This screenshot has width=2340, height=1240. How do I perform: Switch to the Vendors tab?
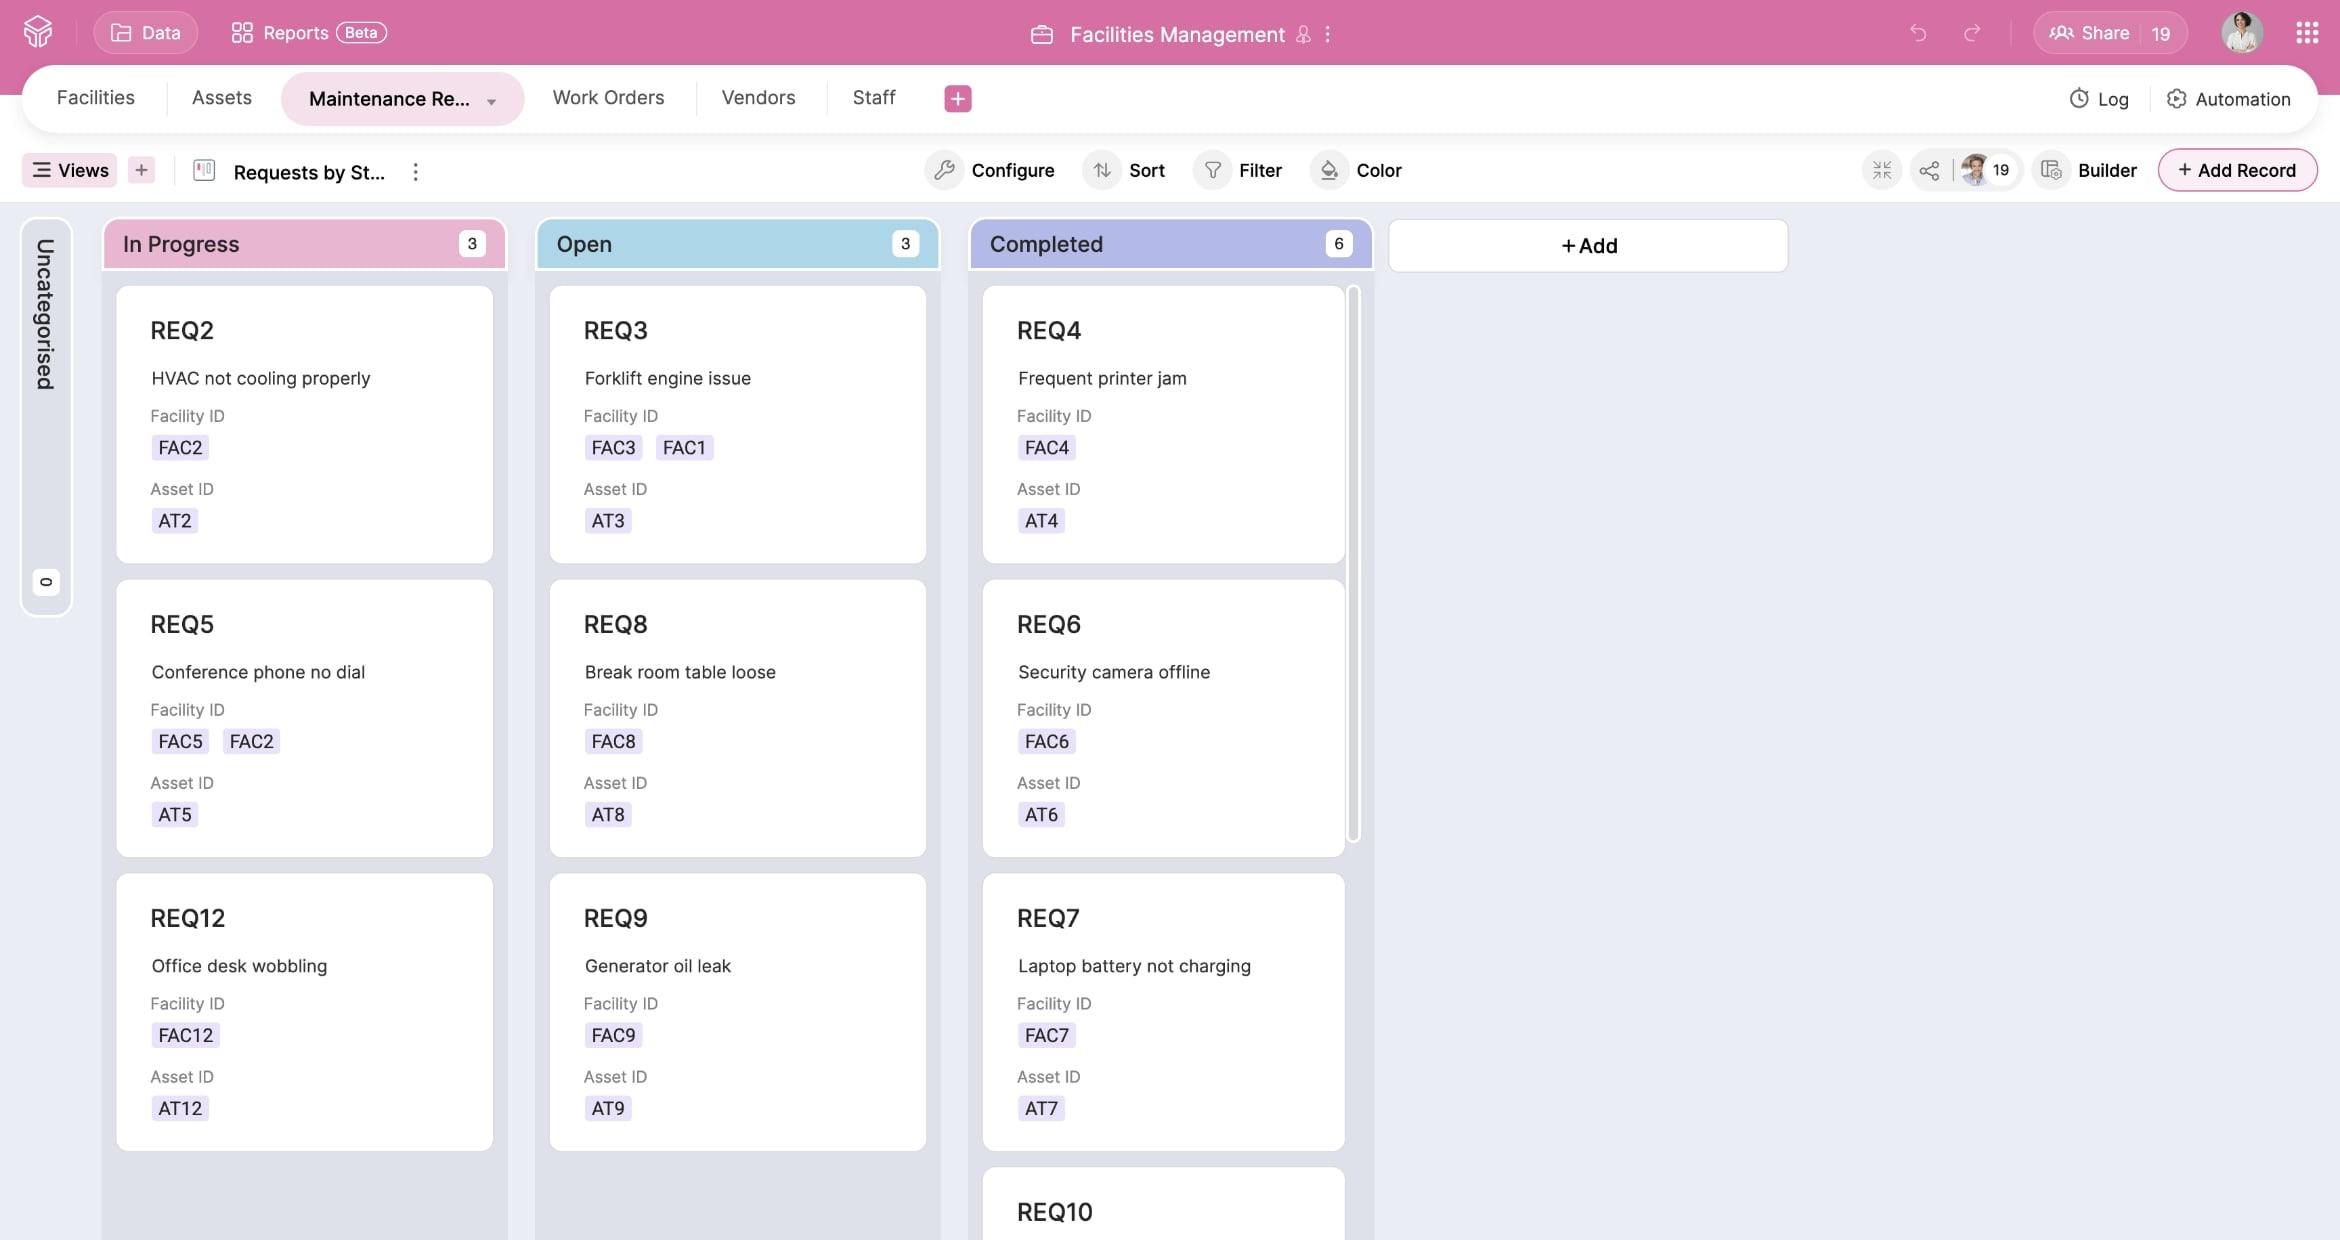758,97
